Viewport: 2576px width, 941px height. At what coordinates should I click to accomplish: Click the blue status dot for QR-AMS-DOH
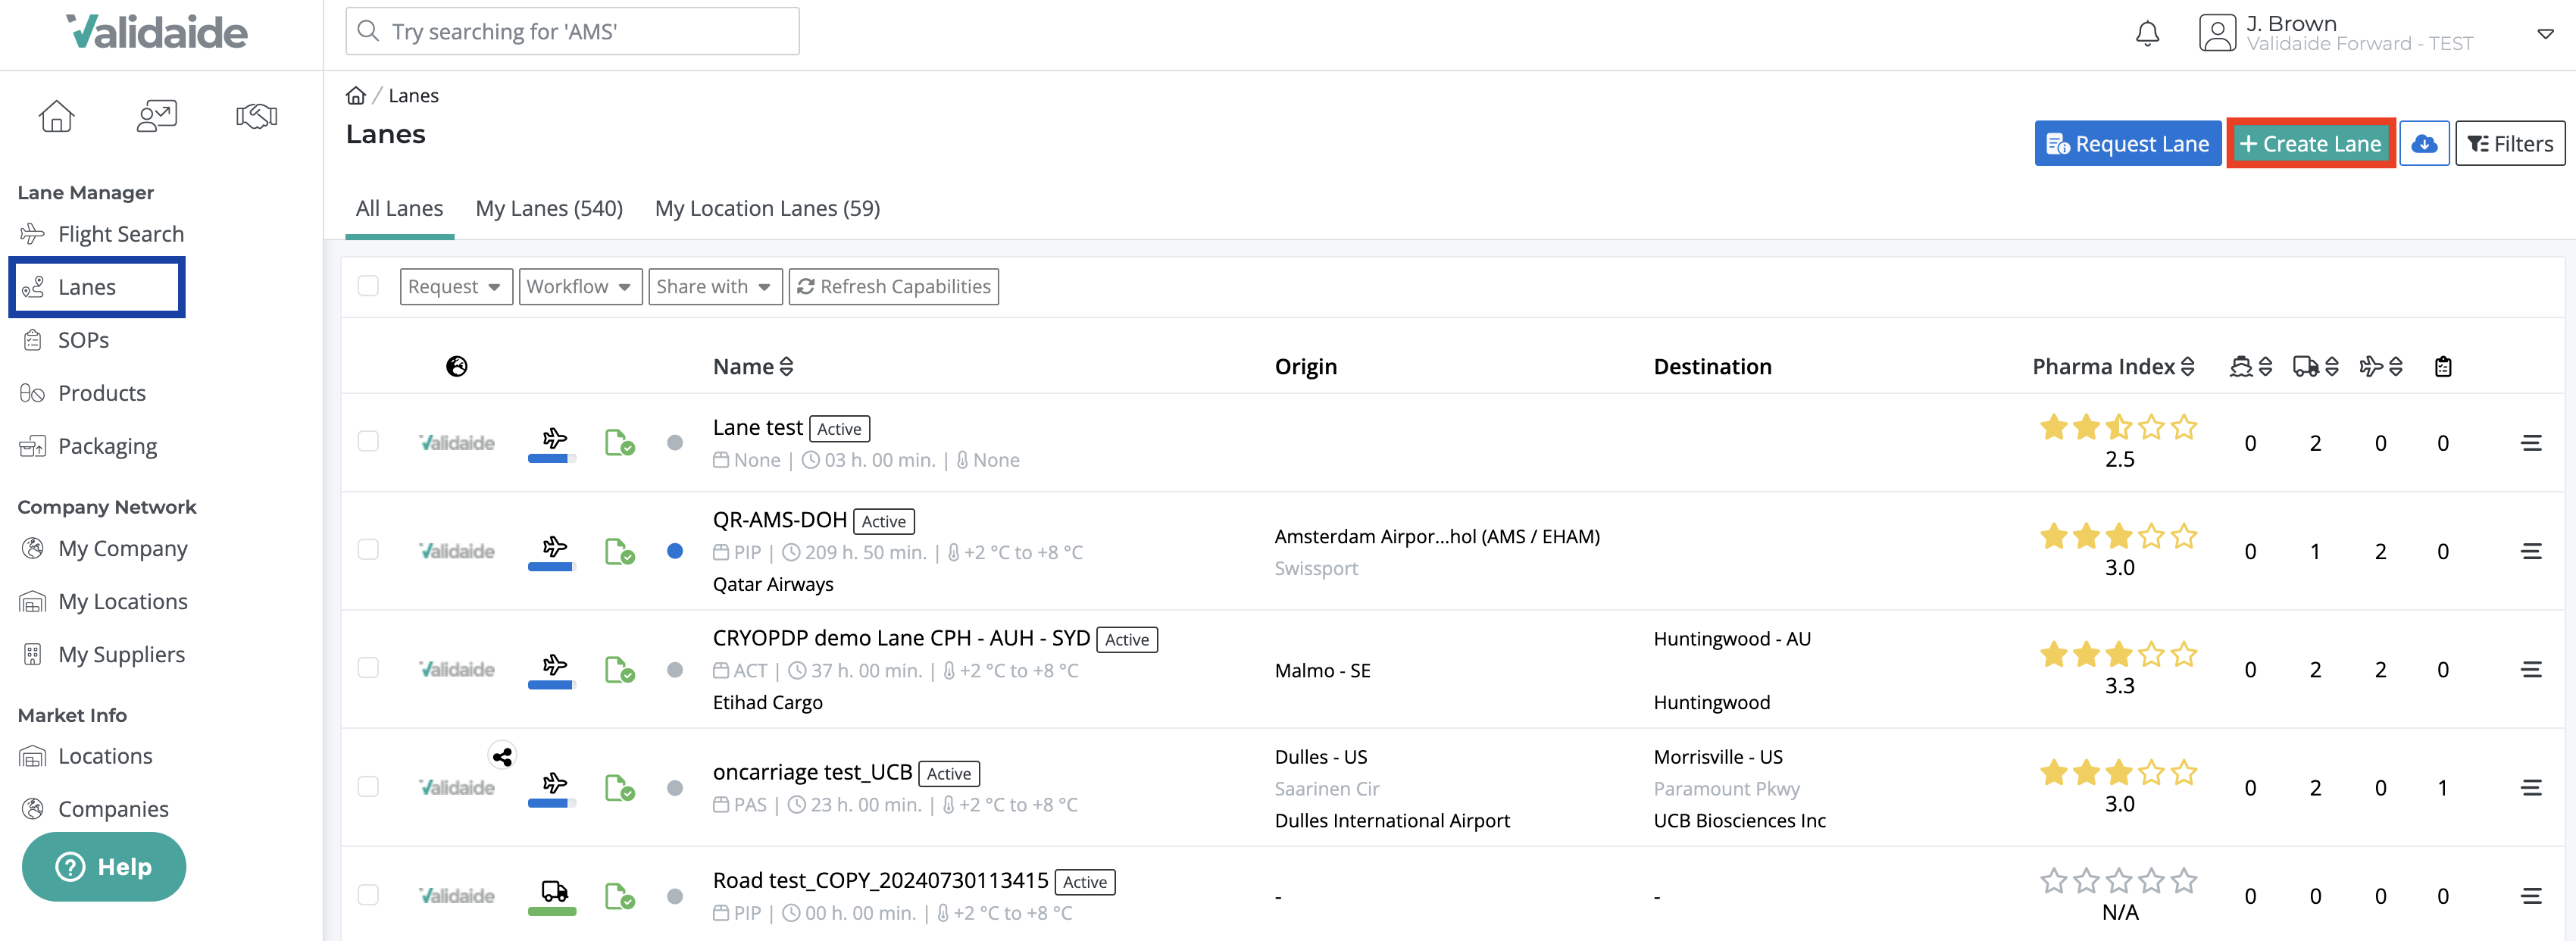tap(675, 551)
